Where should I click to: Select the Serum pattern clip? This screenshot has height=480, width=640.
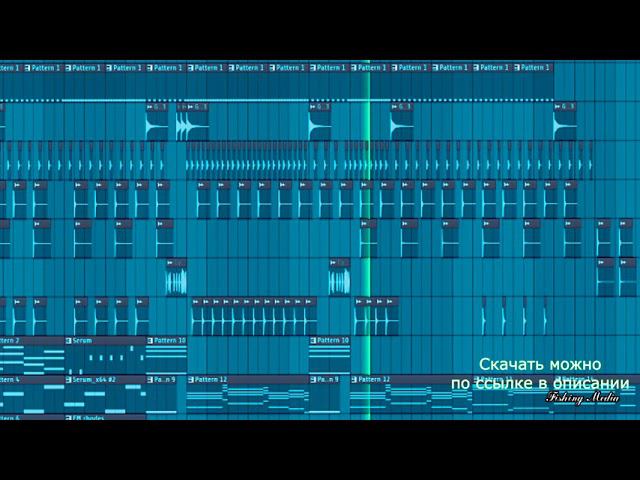click(105, 355)
